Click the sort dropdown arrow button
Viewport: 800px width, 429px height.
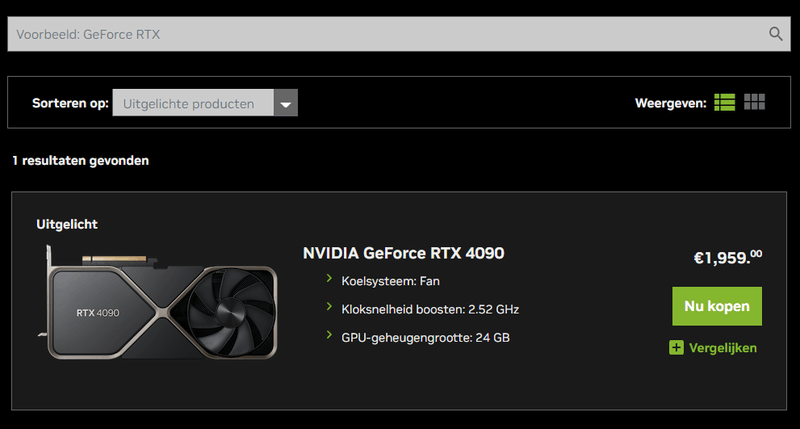pos(286,103)
